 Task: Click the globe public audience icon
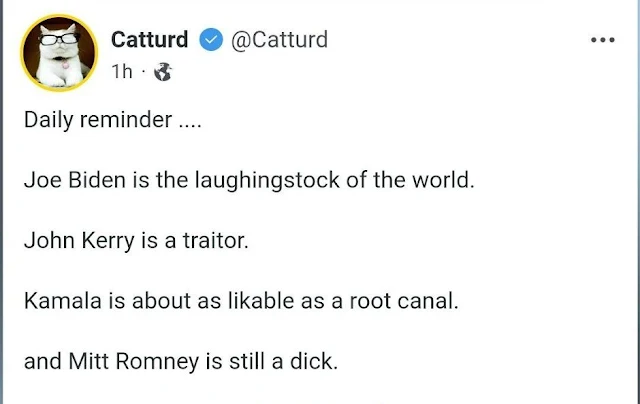click(164, 73)
